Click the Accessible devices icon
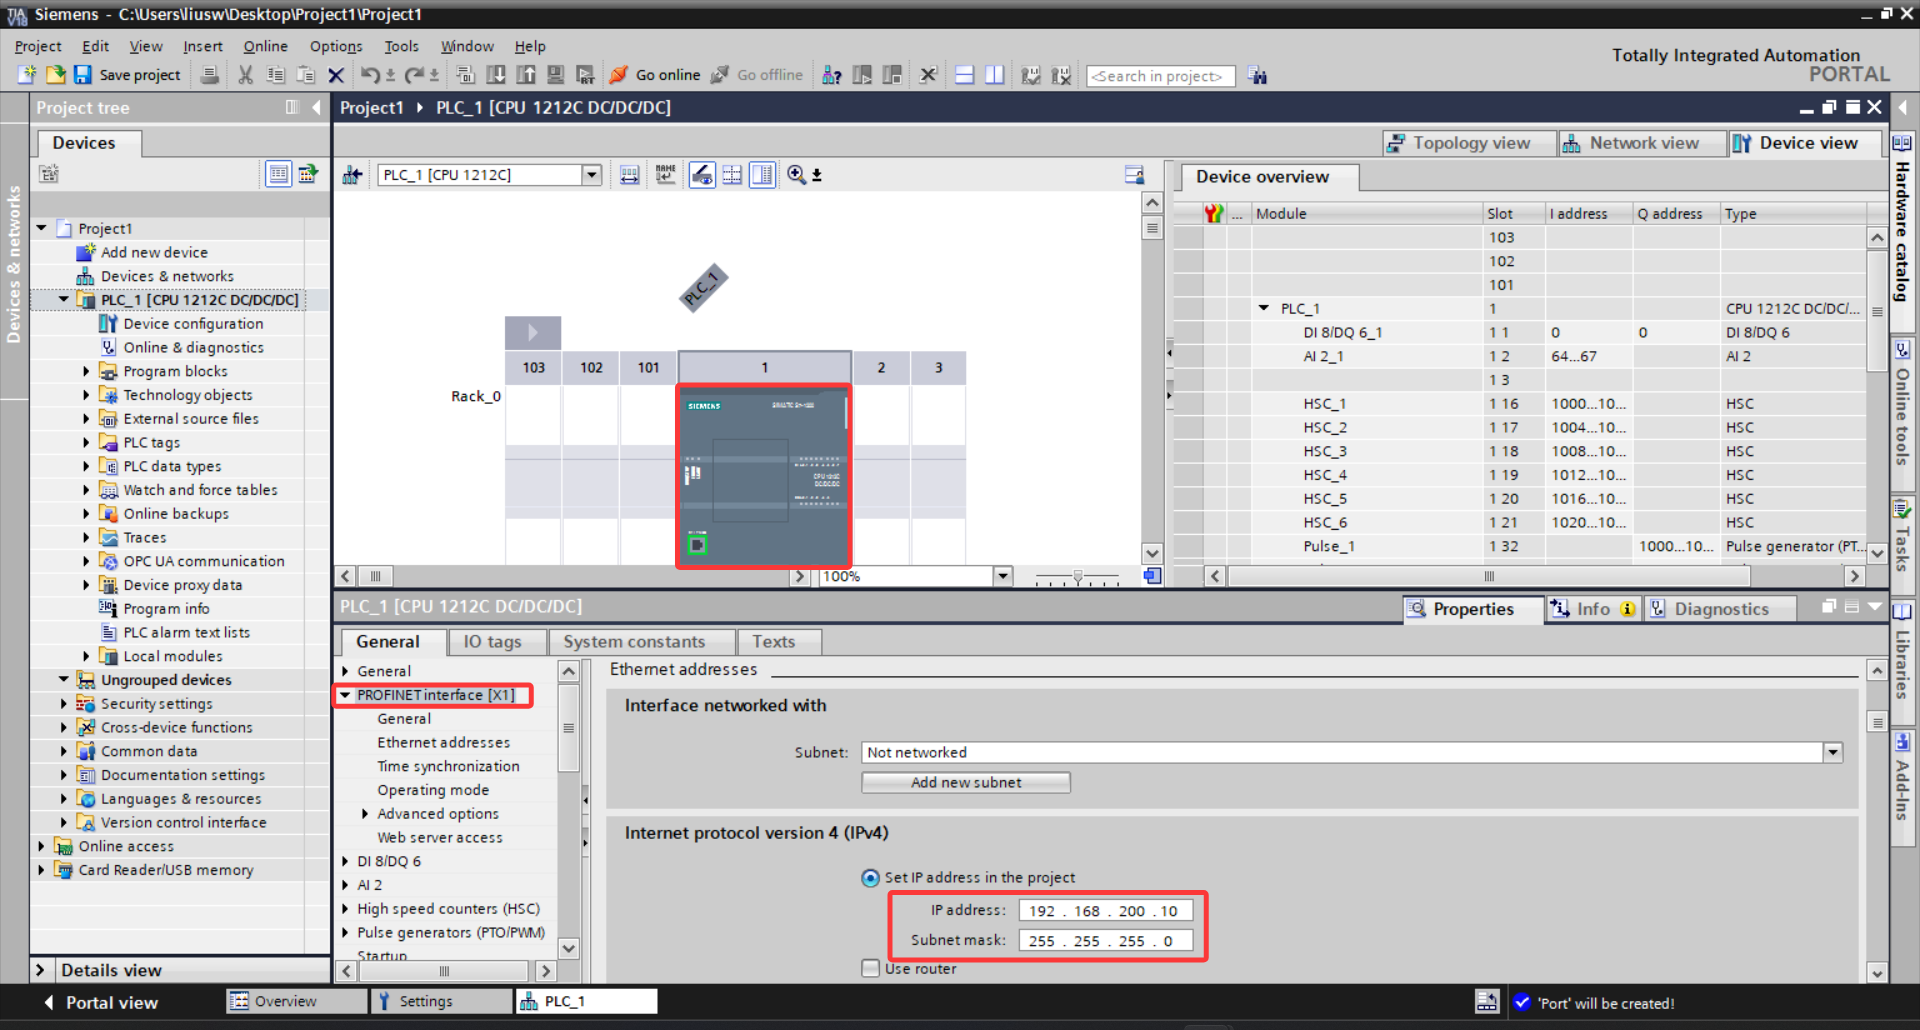 [x=831, y=75]
